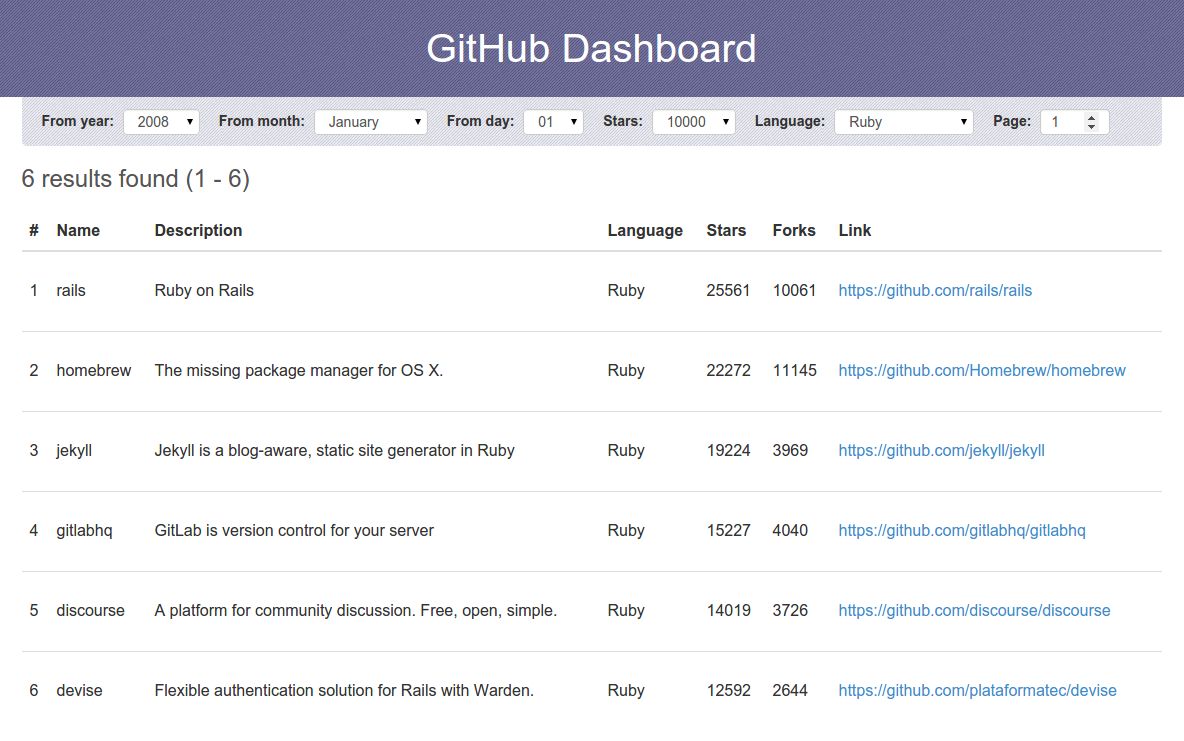Click the 'Language:' filter label
This screenshot has height=741, width=1184.
tap(790, 121)
